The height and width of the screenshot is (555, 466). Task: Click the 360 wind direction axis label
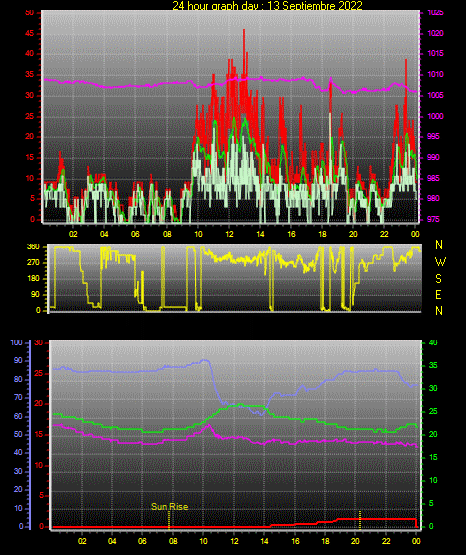(34, 247)
